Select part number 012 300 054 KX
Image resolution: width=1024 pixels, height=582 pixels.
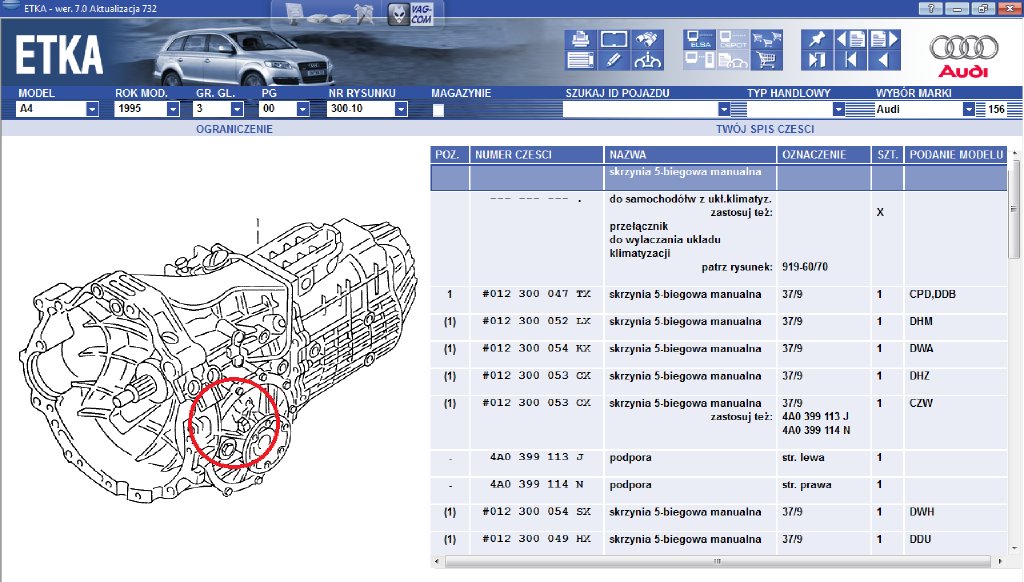[x=536, y=349]
